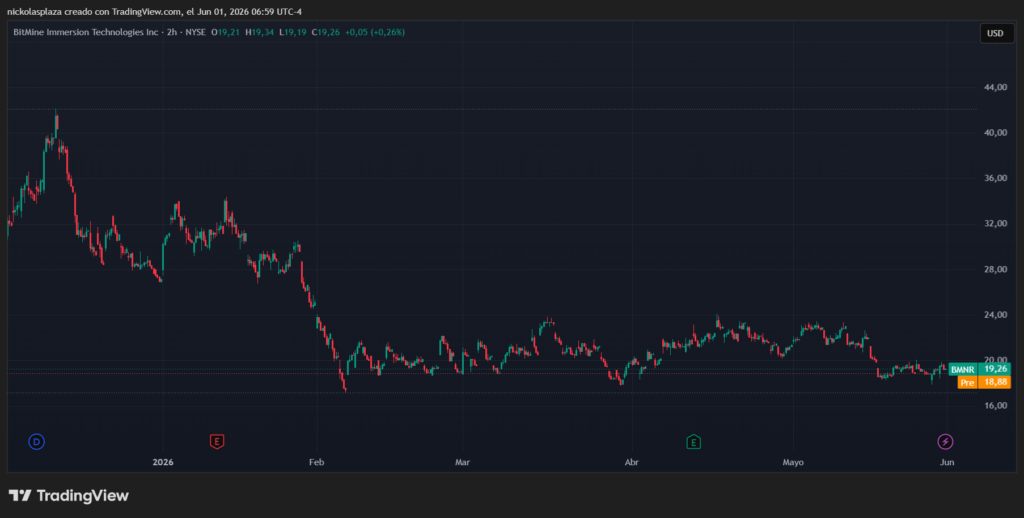The width and height of the screenshot is (1024, 518).
Task: Click the Jun time axis label
Action: pos(947,462)
